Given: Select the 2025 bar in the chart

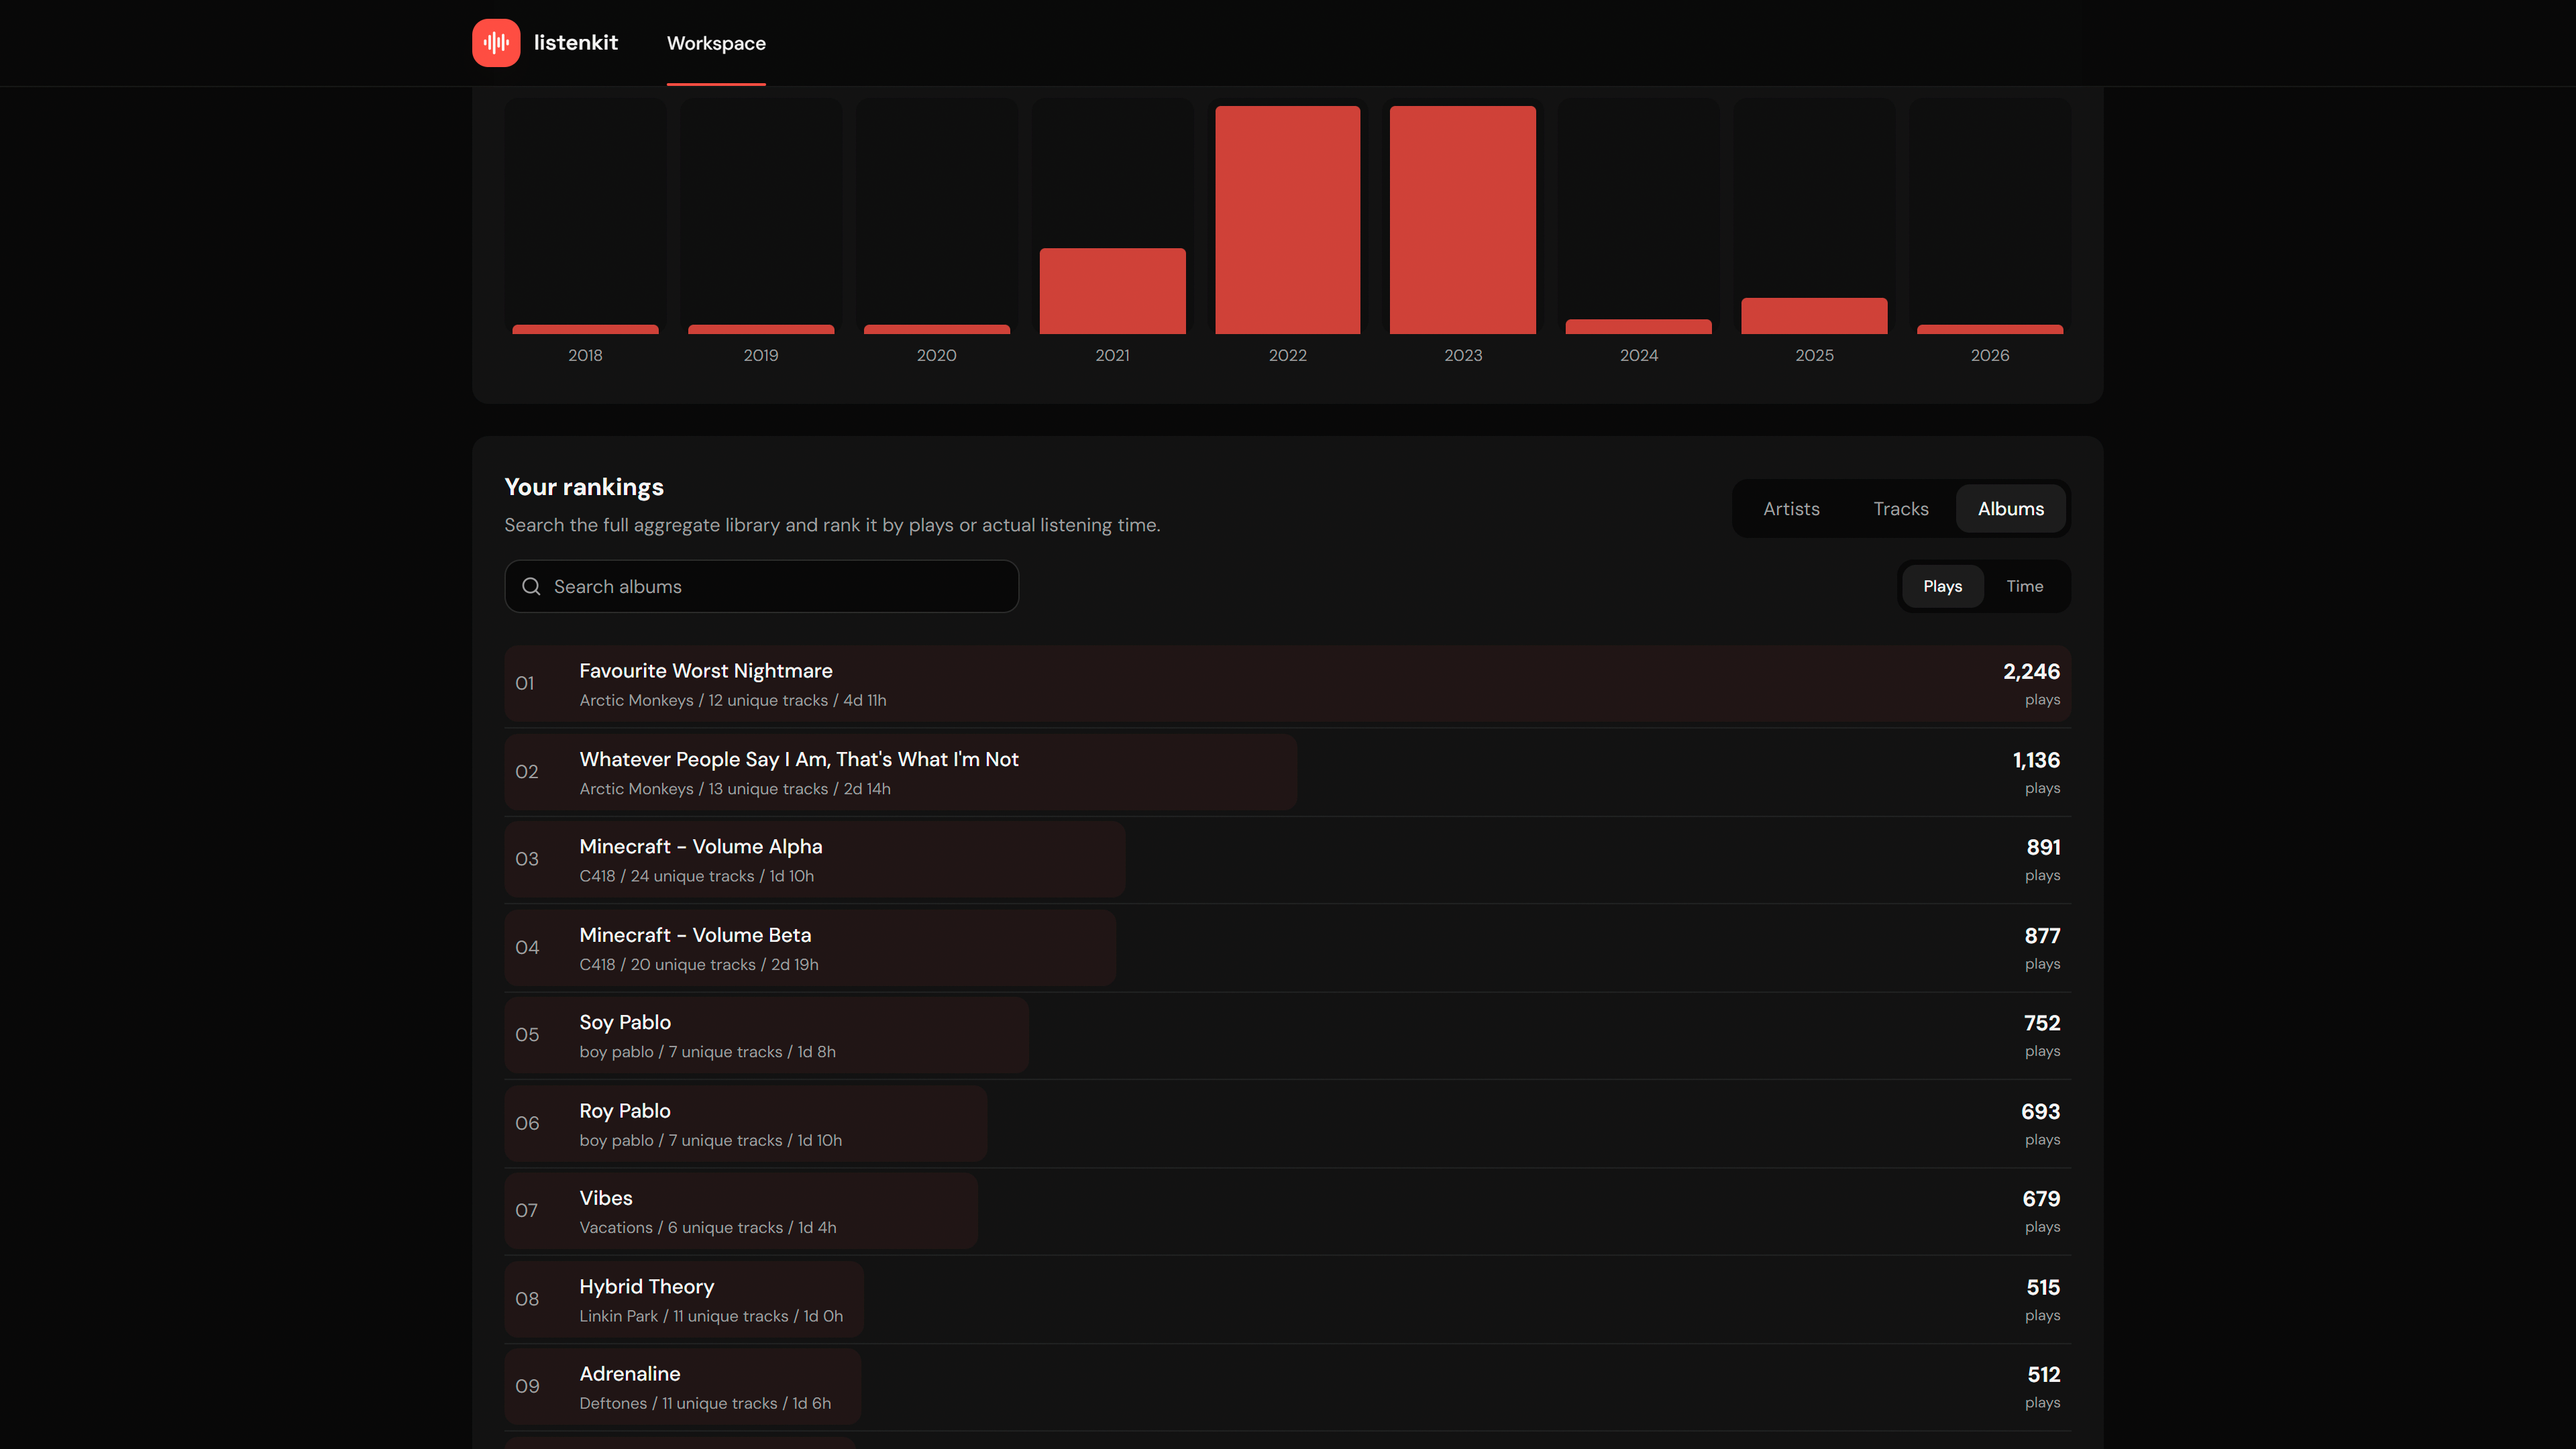Looking at the screenshot, I should (1814, 316).
